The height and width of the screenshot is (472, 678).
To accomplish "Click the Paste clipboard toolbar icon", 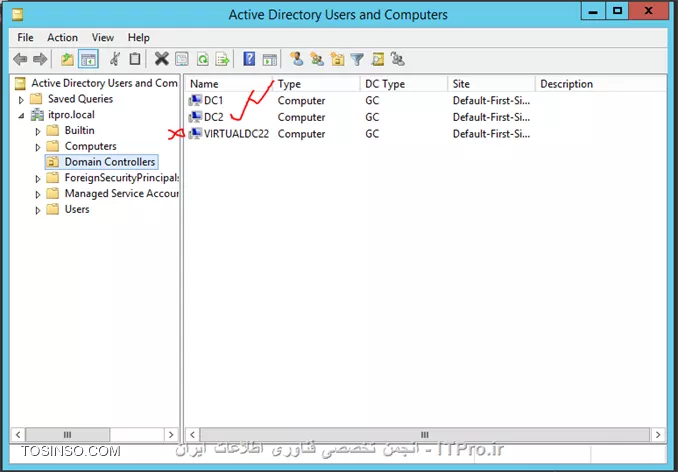I will [135, 59].
